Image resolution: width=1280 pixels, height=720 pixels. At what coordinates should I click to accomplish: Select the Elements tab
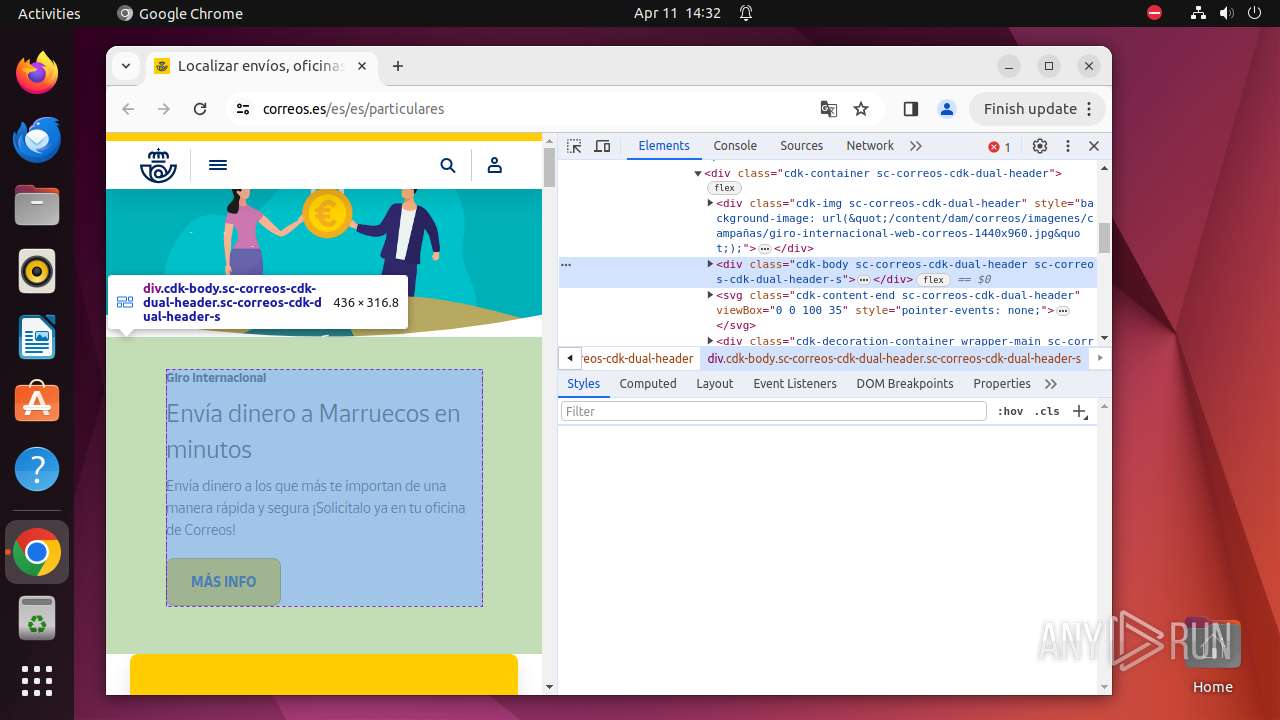[664, 146]
